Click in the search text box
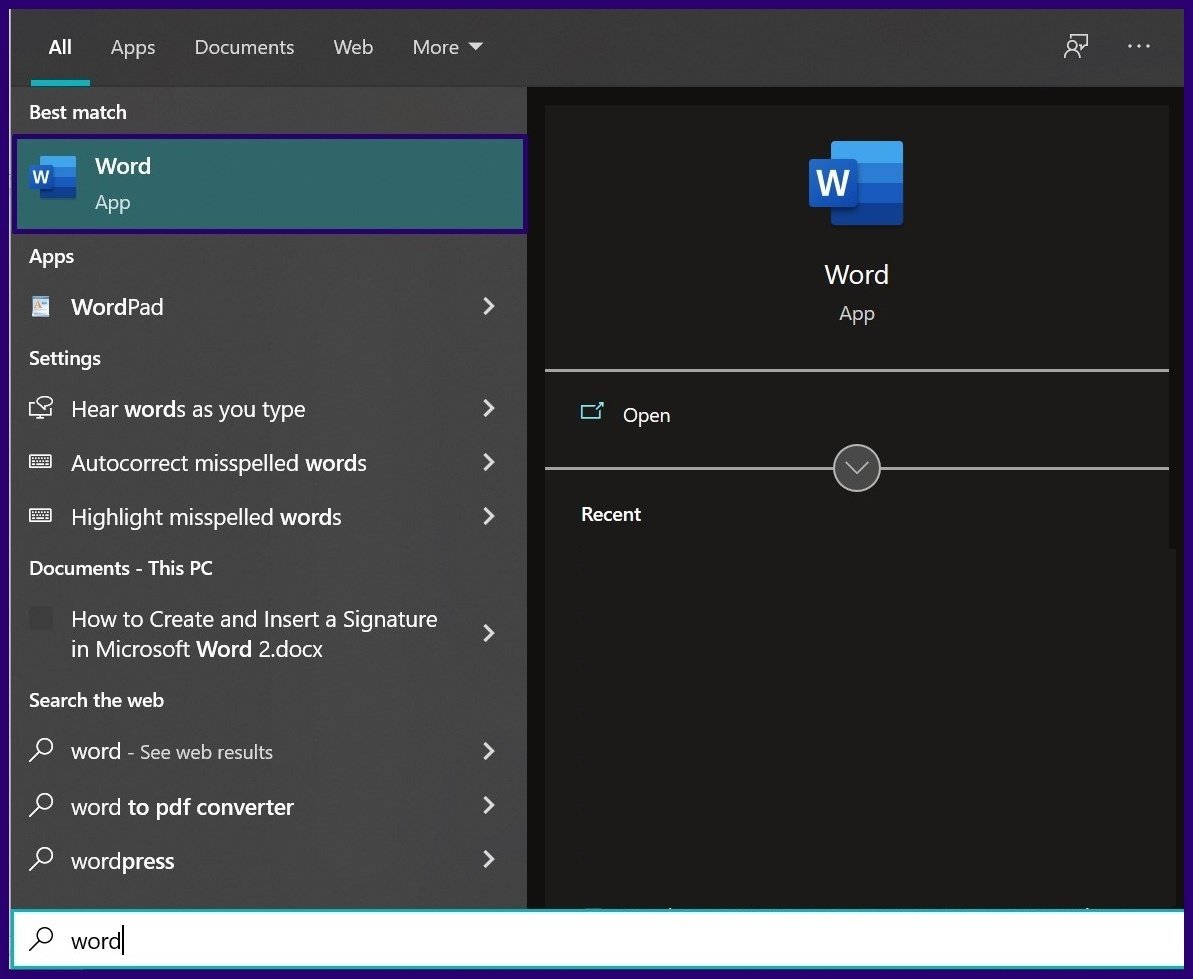 tap(600, 940)
